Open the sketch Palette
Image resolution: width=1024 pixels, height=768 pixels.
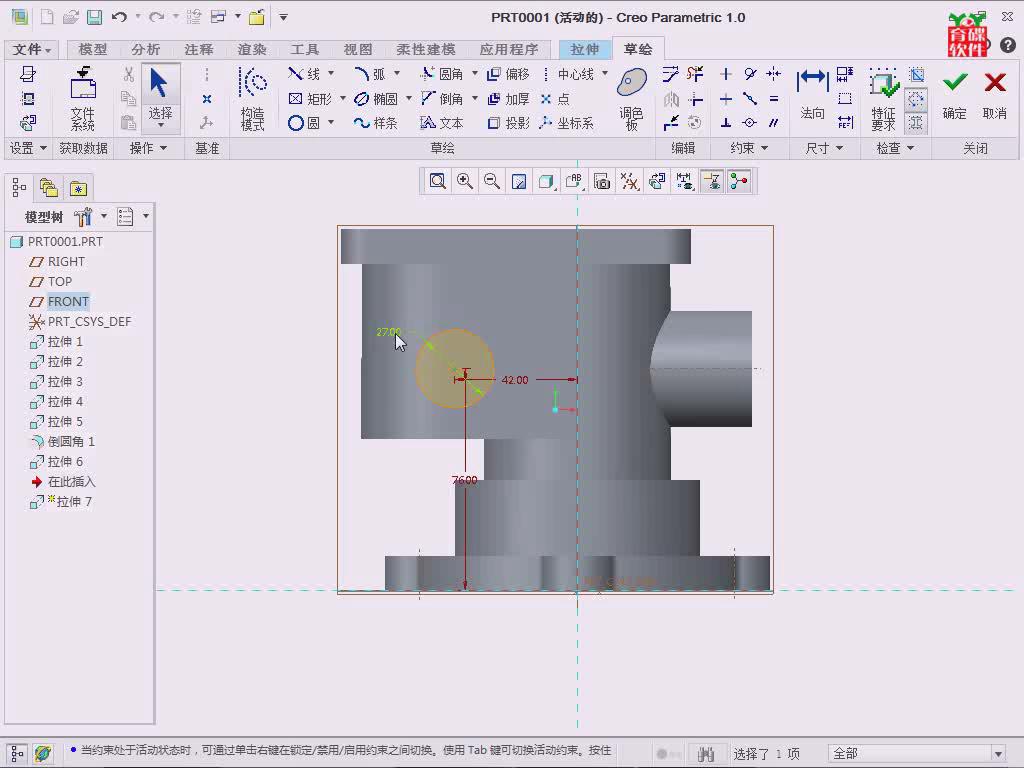point(632,98)
